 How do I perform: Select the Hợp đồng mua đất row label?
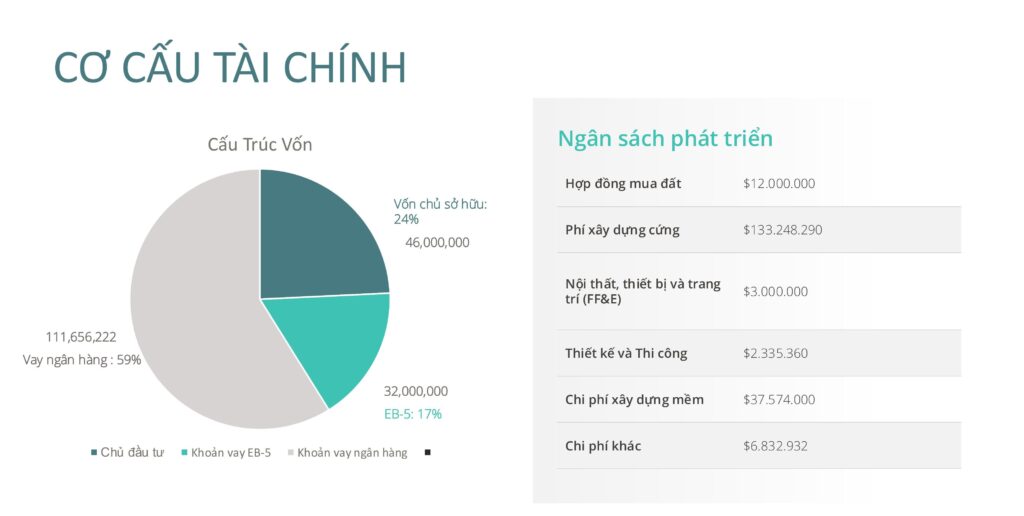click(623, 184)
